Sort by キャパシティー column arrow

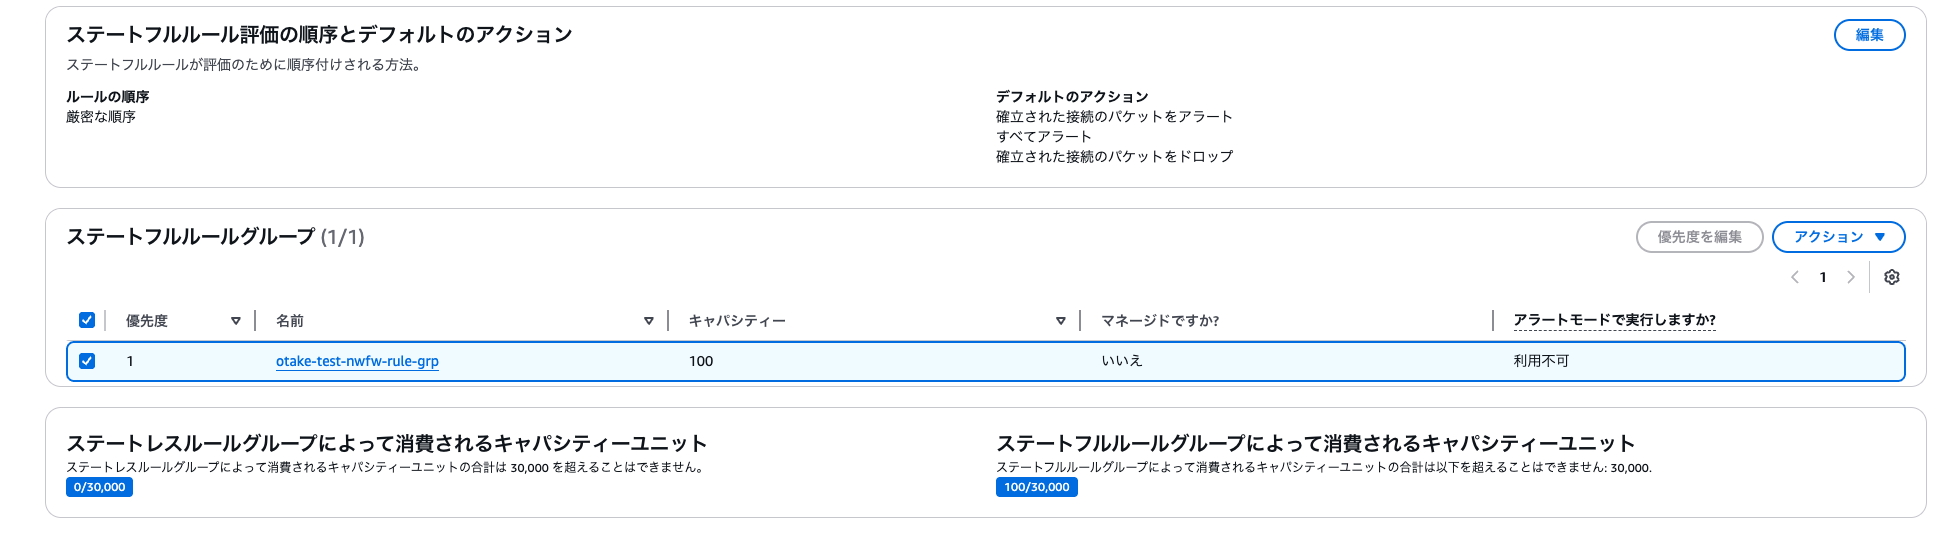click(1061, 321)
